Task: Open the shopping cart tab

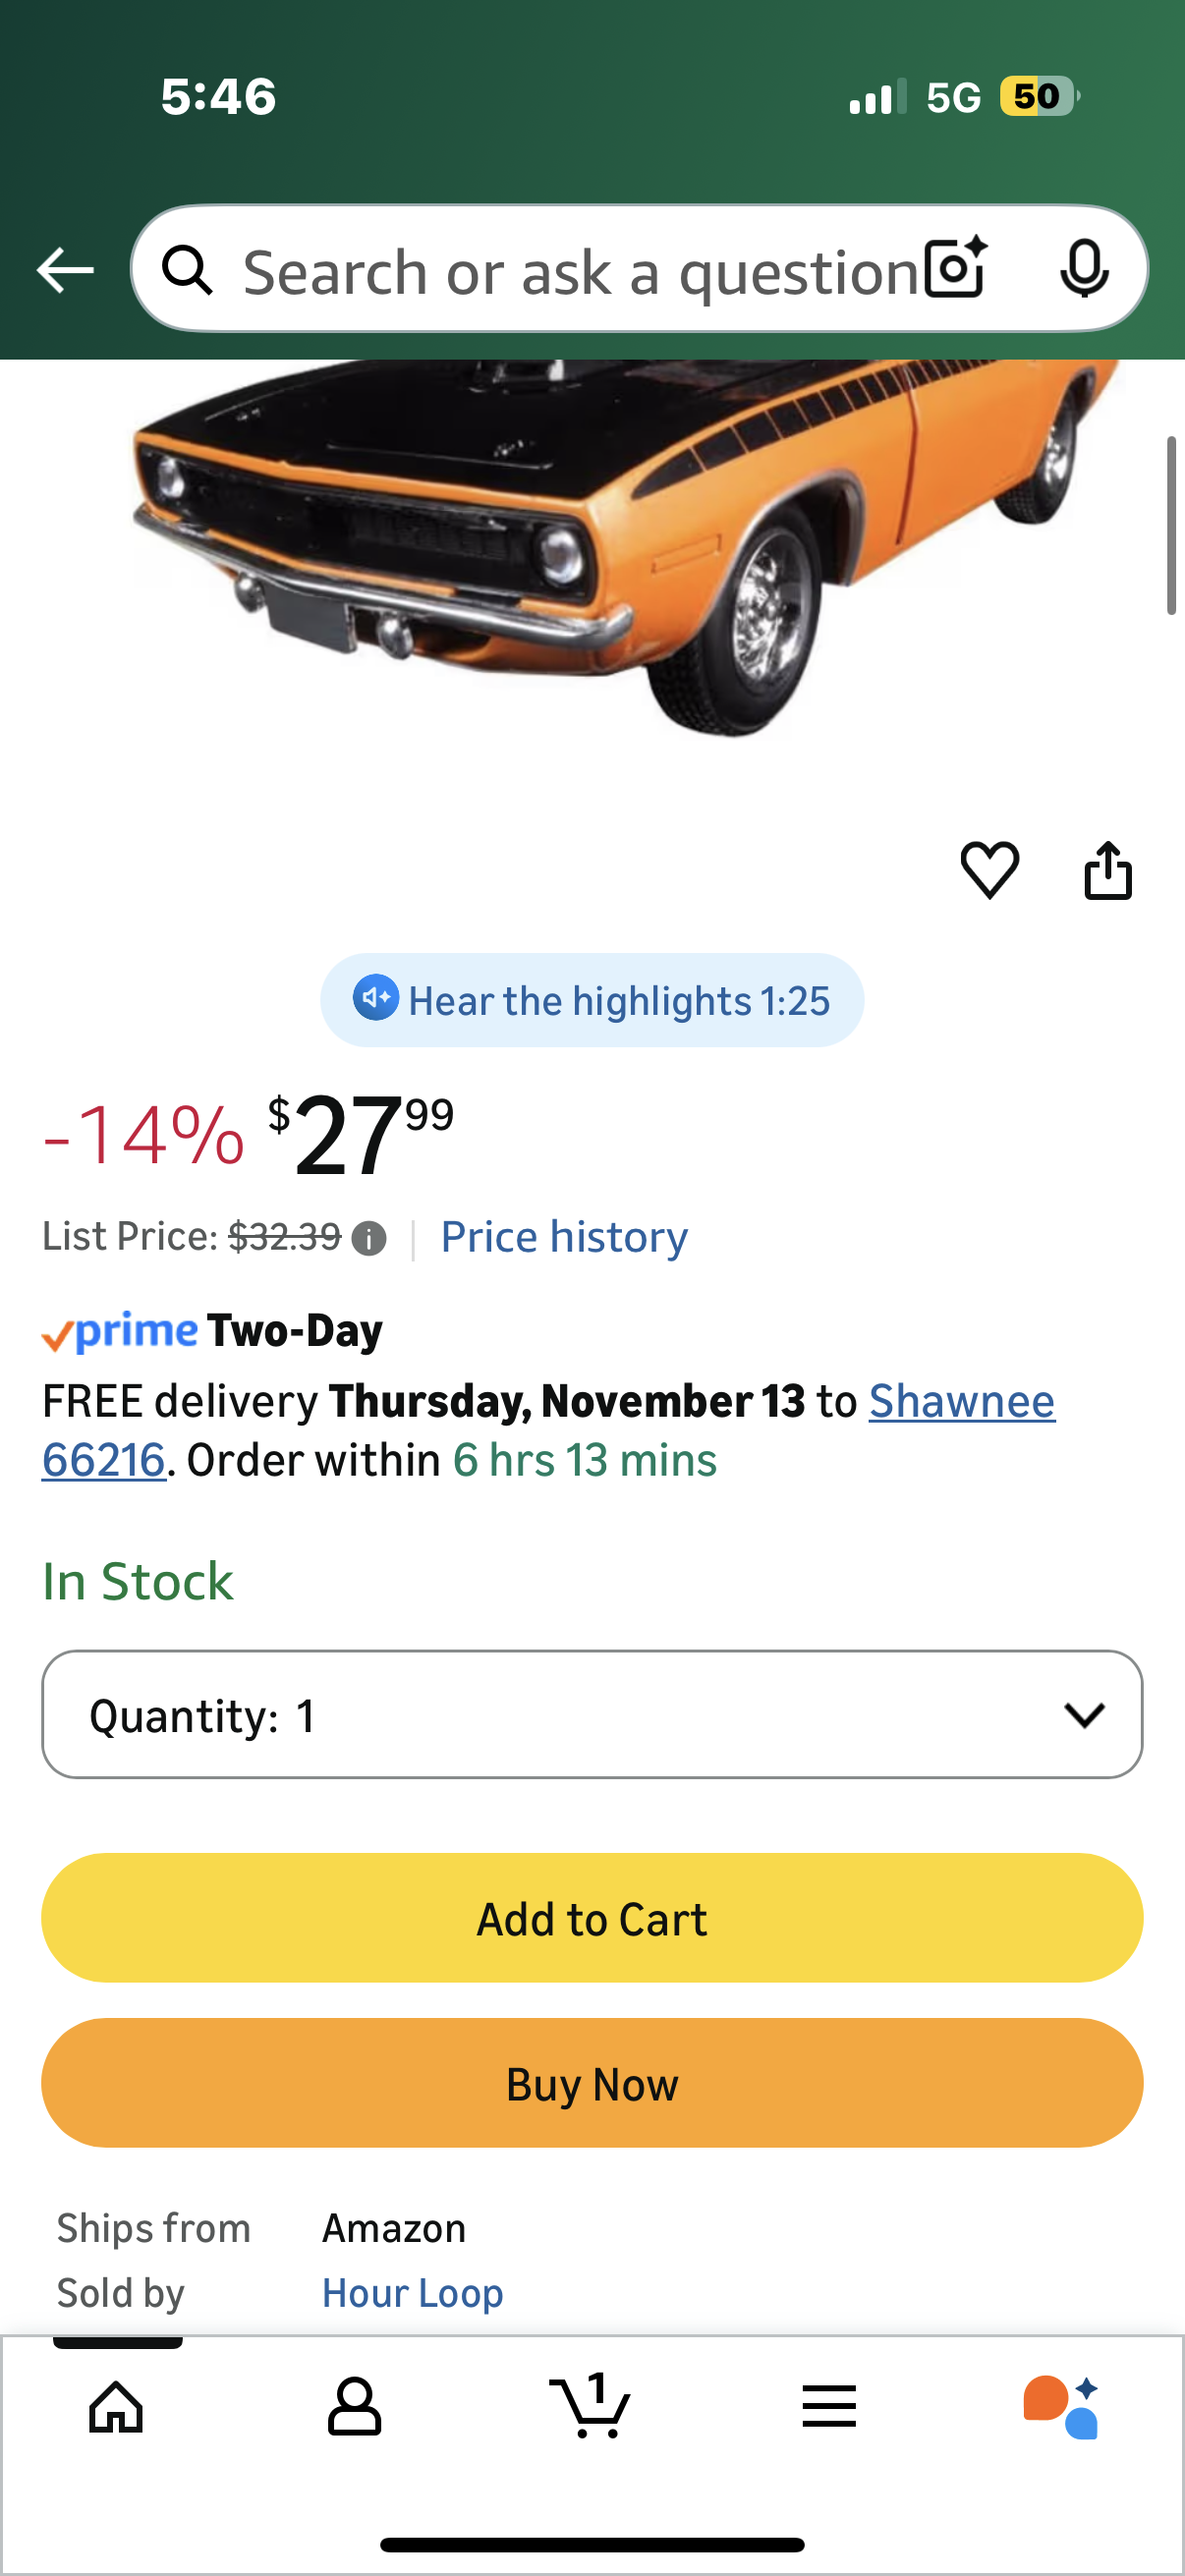Action: (590, 2406)
